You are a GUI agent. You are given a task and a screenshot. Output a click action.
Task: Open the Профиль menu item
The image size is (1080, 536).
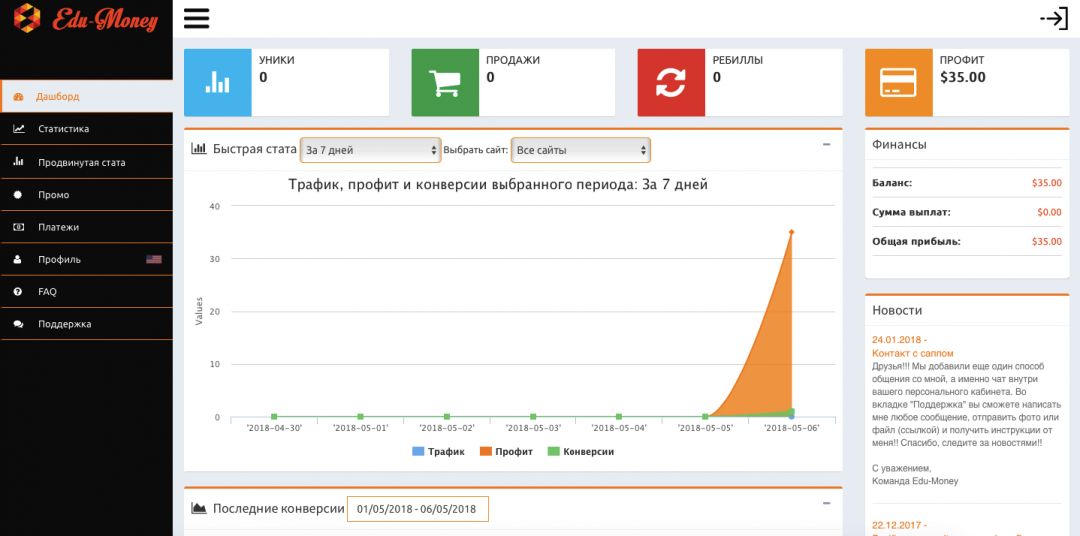coord(86,260)
